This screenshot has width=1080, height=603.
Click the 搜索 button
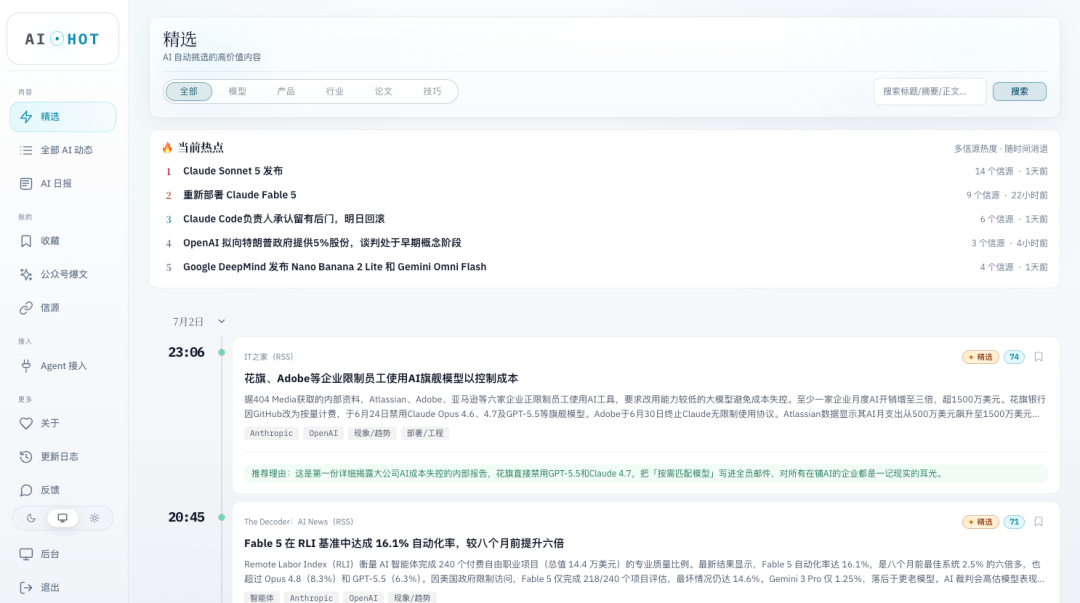pos(1019,92)
